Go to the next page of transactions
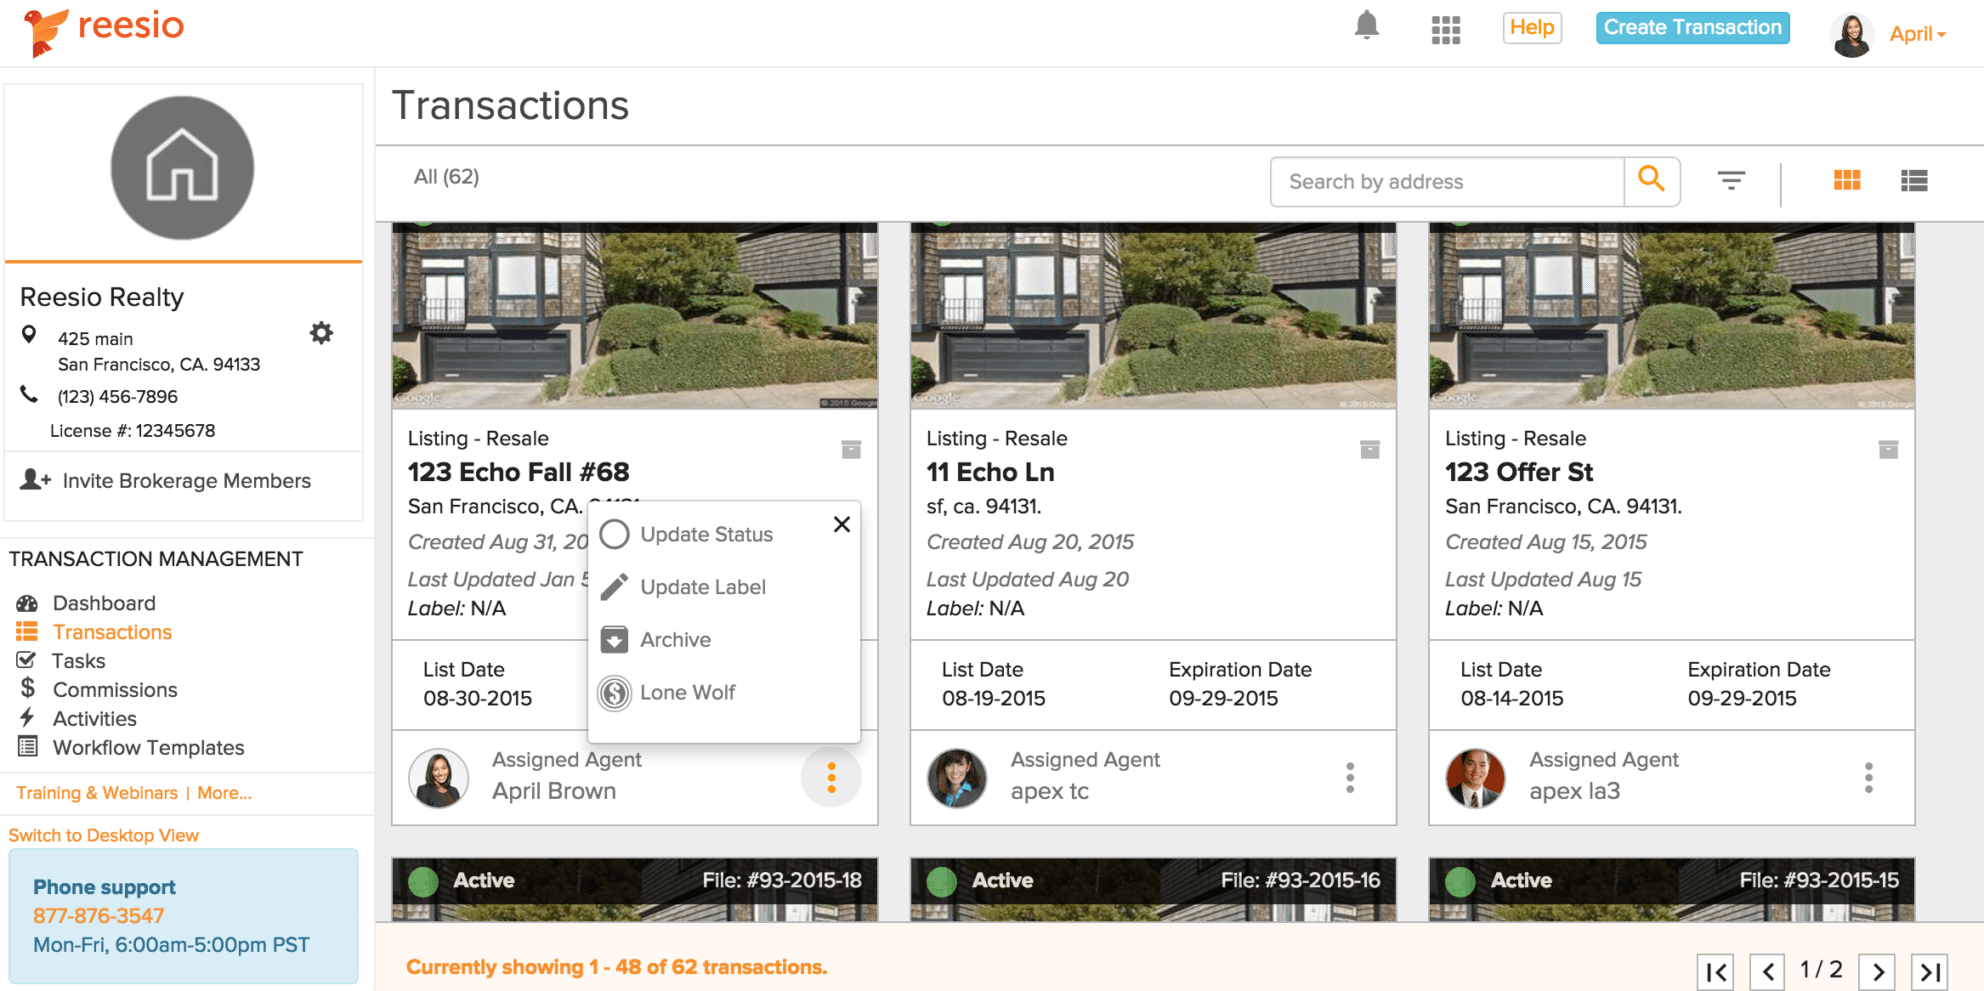The width and height of the screenshot is (1984, 991). tap(1877, 971)
